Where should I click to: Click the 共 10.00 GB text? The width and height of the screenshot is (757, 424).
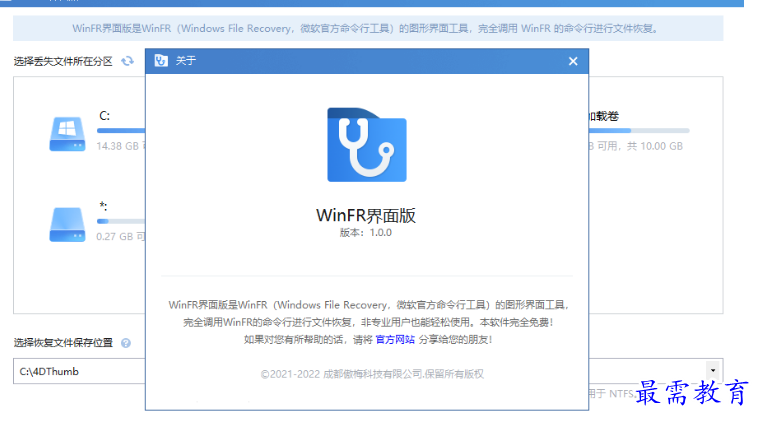coord(655,146)
